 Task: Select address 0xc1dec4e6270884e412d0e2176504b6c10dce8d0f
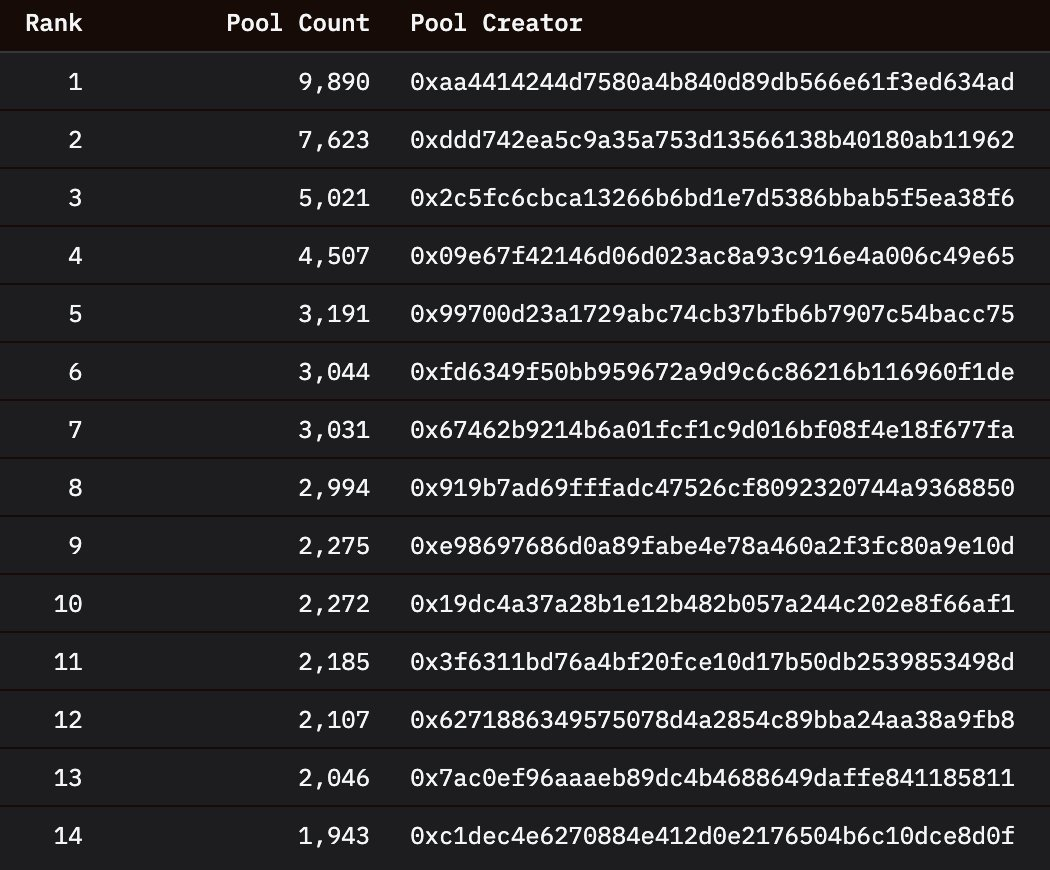(x=712, y=836)
